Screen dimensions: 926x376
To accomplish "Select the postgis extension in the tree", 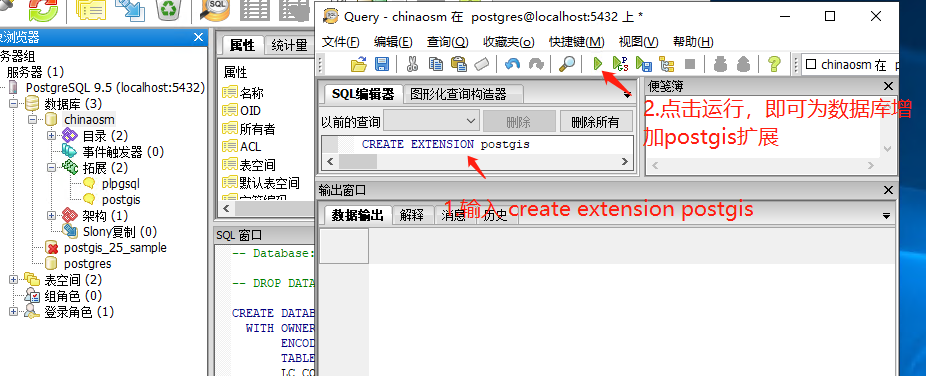I will [121, 200].
